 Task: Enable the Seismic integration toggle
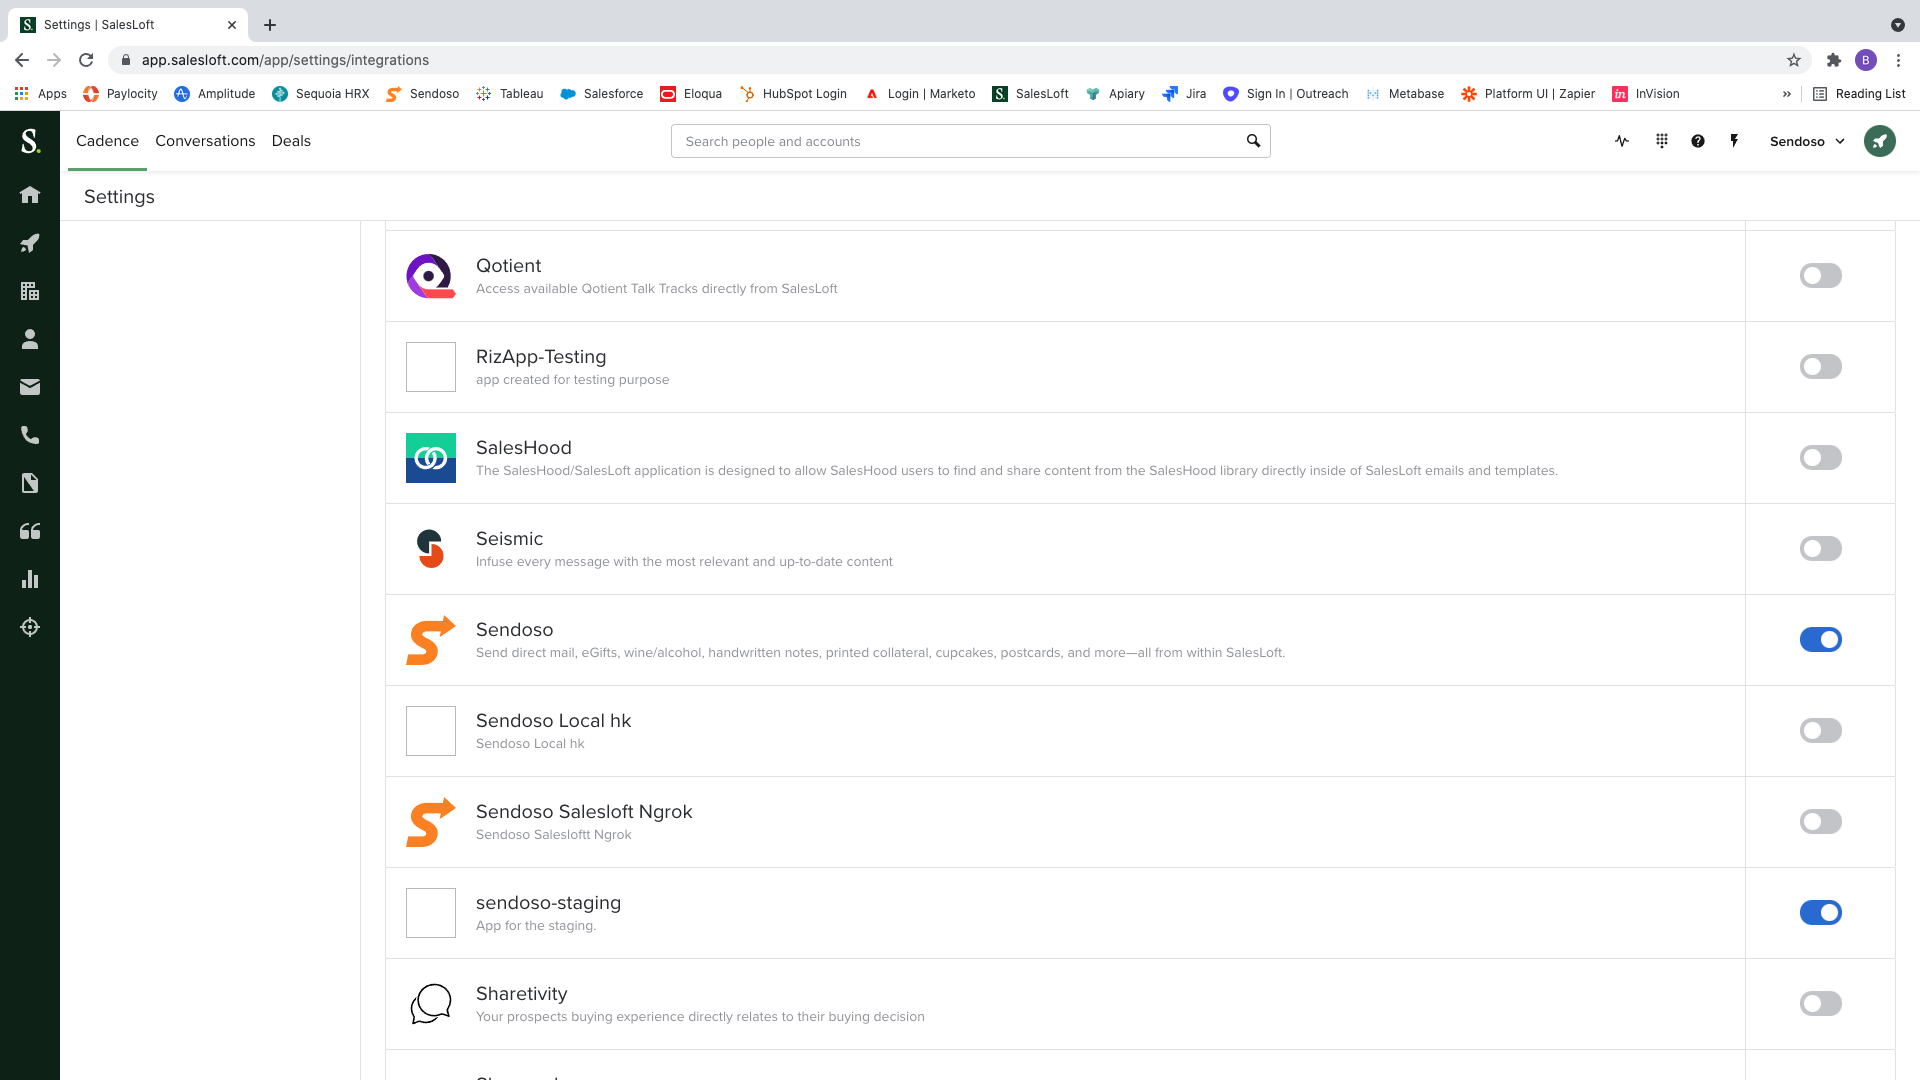coord(1820,549)
